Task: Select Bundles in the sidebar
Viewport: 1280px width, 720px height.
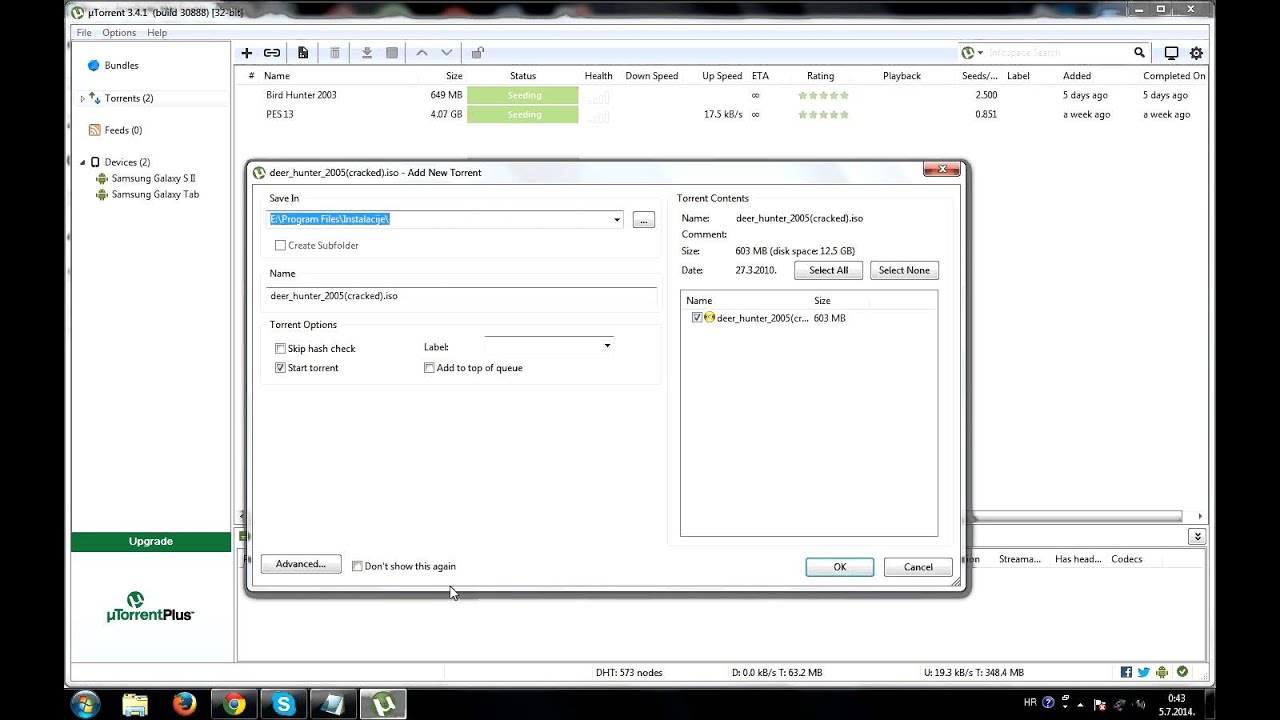Action: coord(121,65)
